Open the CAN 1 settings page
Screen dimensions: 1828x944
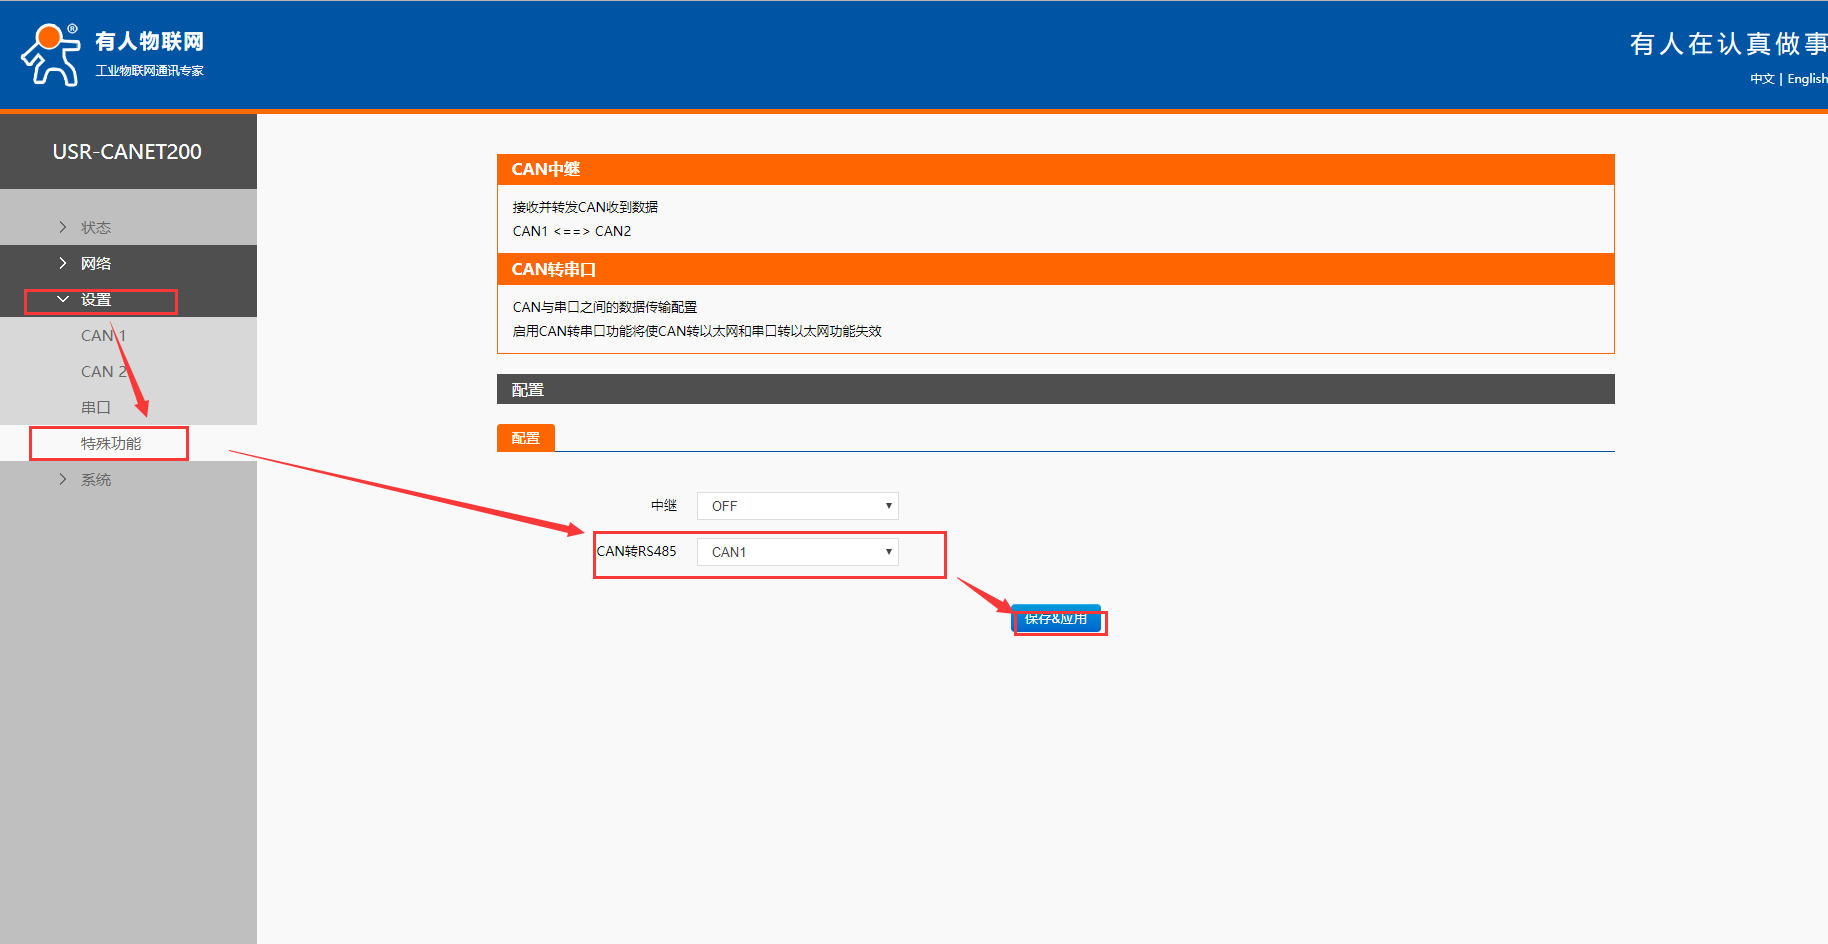pos(103,336)
